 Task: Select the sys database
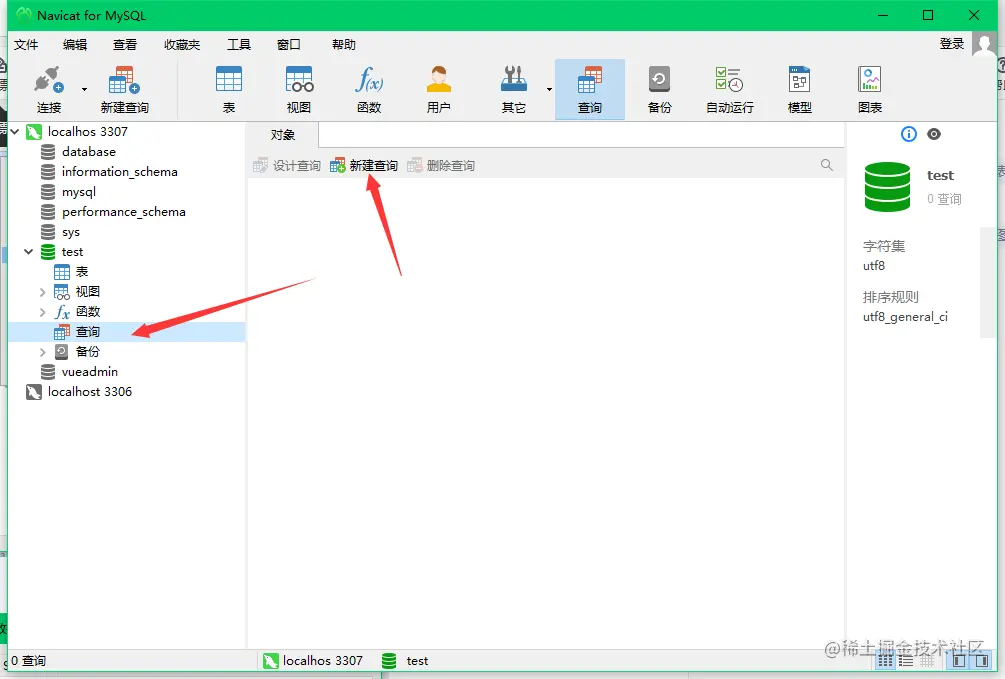pyautogui.click(x=71, y=232)
